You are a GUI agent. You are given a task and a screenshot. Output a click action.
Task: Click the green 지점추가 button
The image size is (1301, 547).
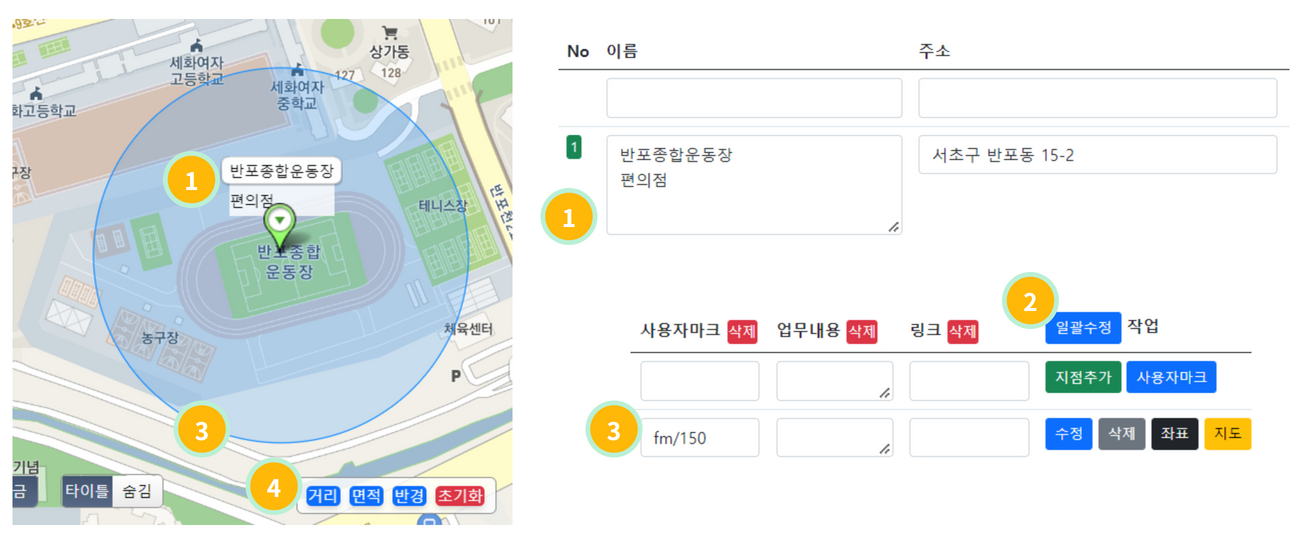1083,377
